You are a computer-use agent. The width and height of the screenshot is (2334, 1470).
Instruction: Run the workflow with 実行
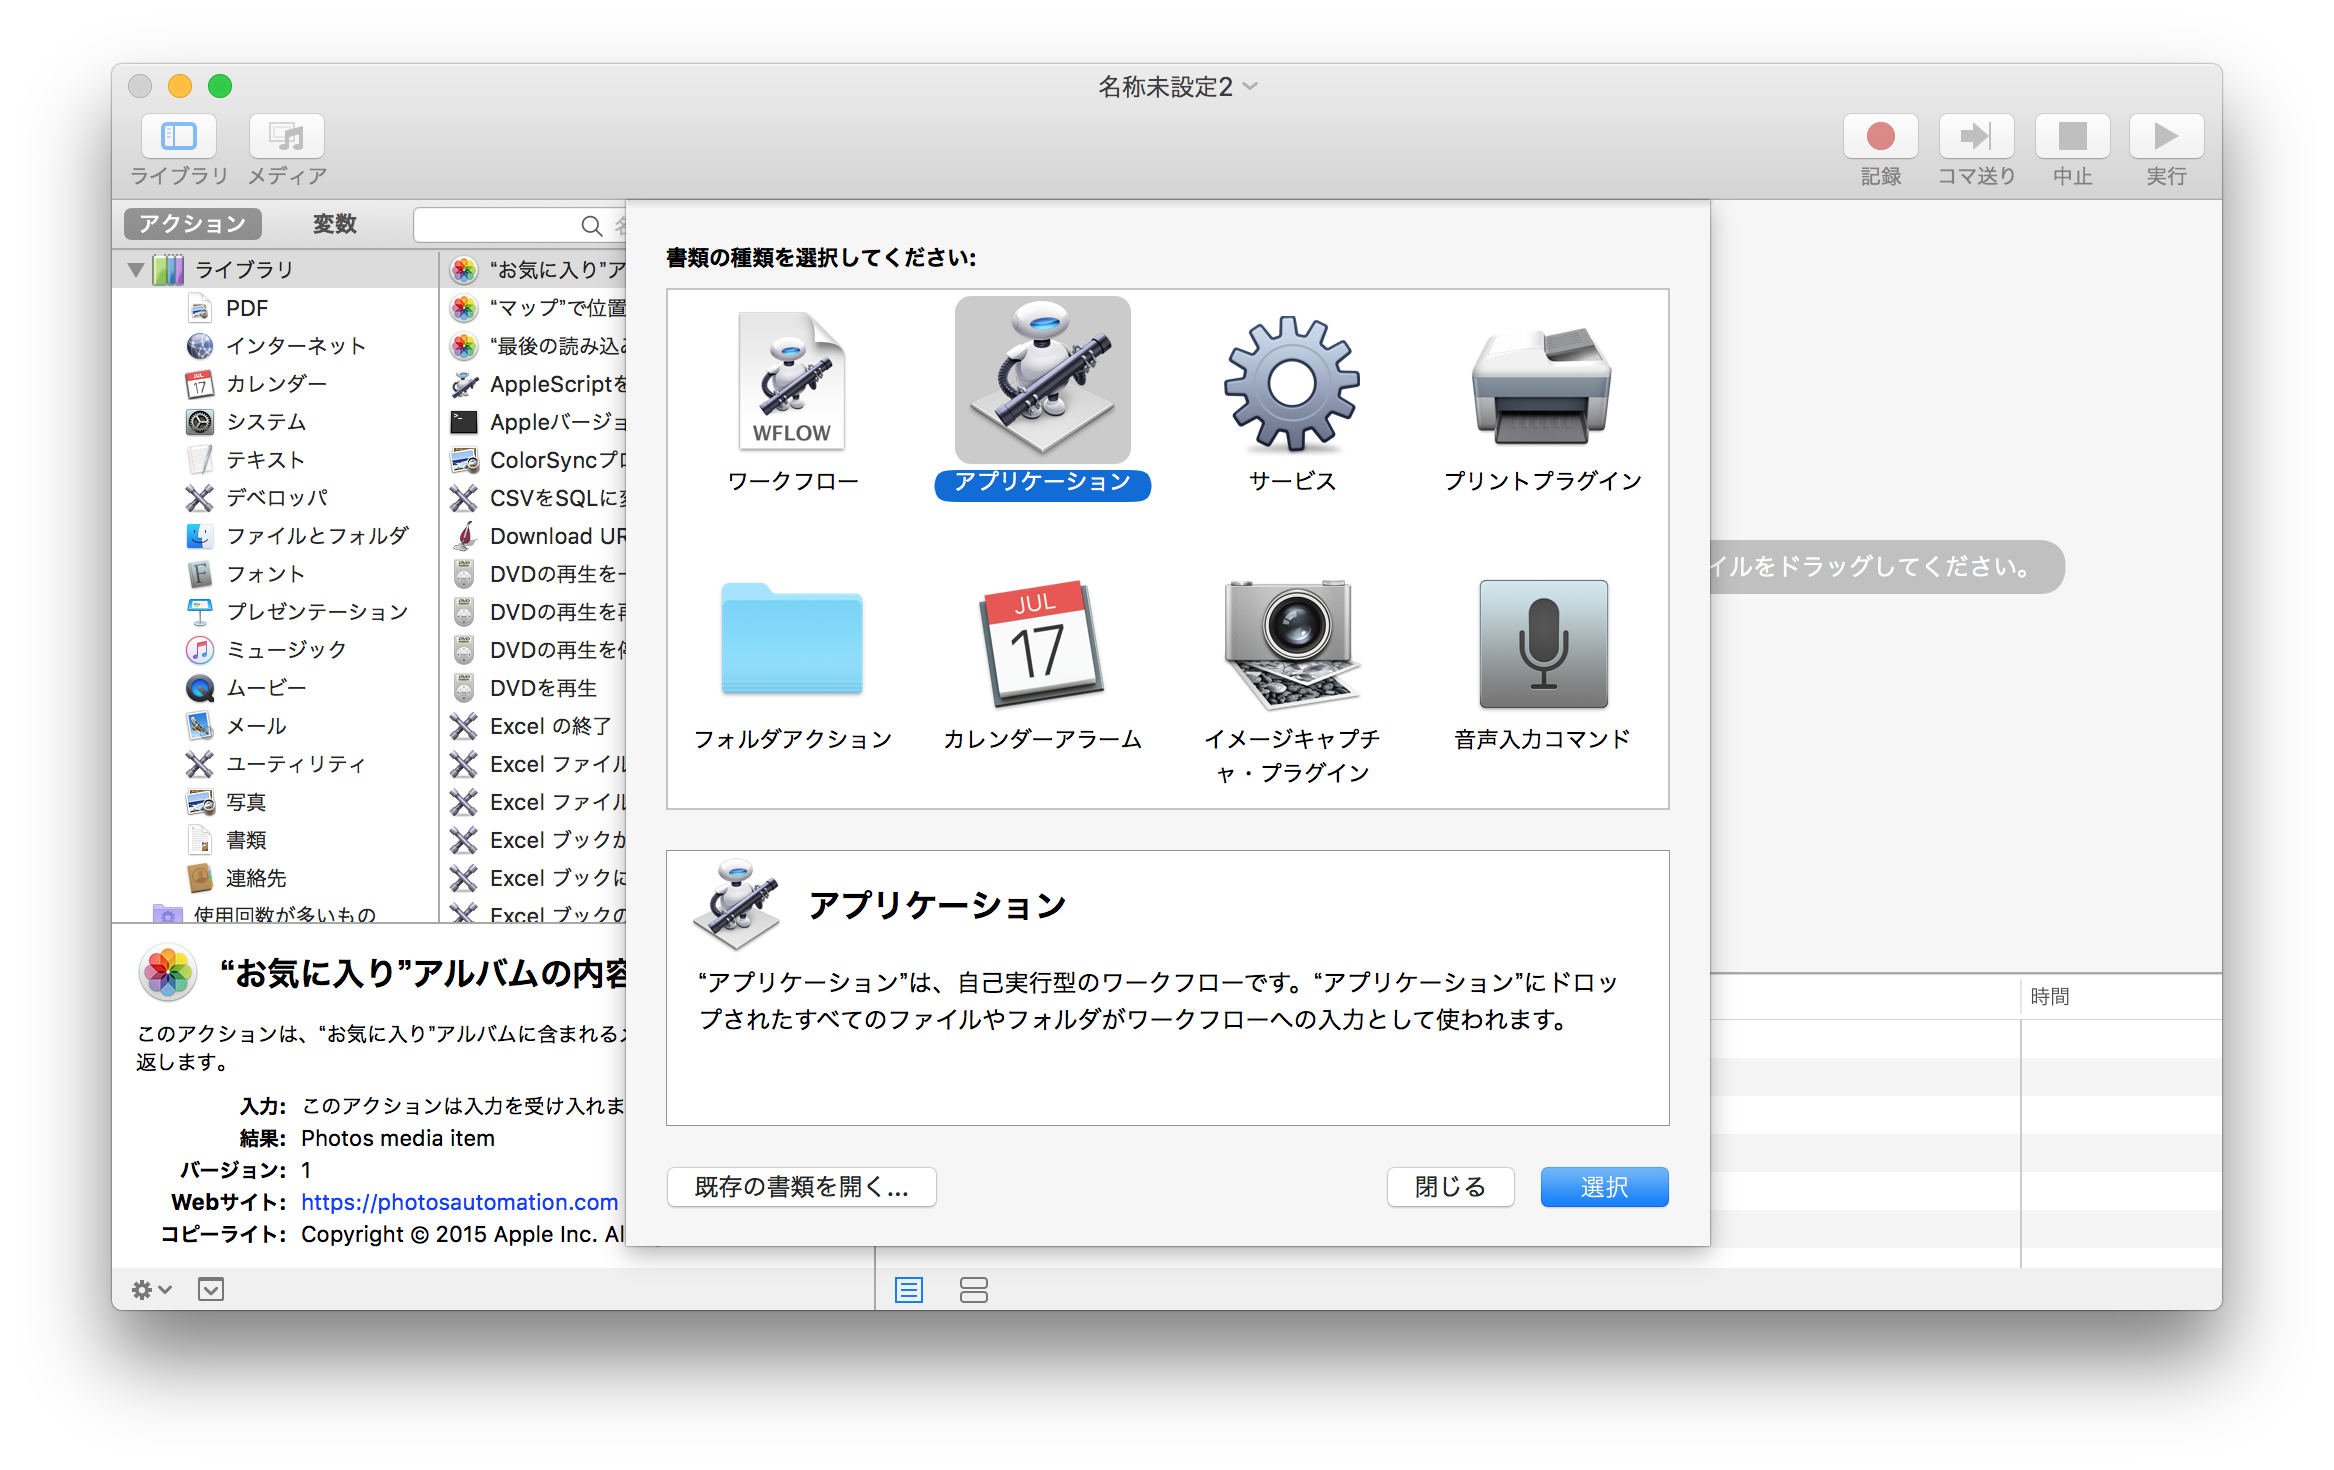pyautogui.click(x=2166, y=137)
